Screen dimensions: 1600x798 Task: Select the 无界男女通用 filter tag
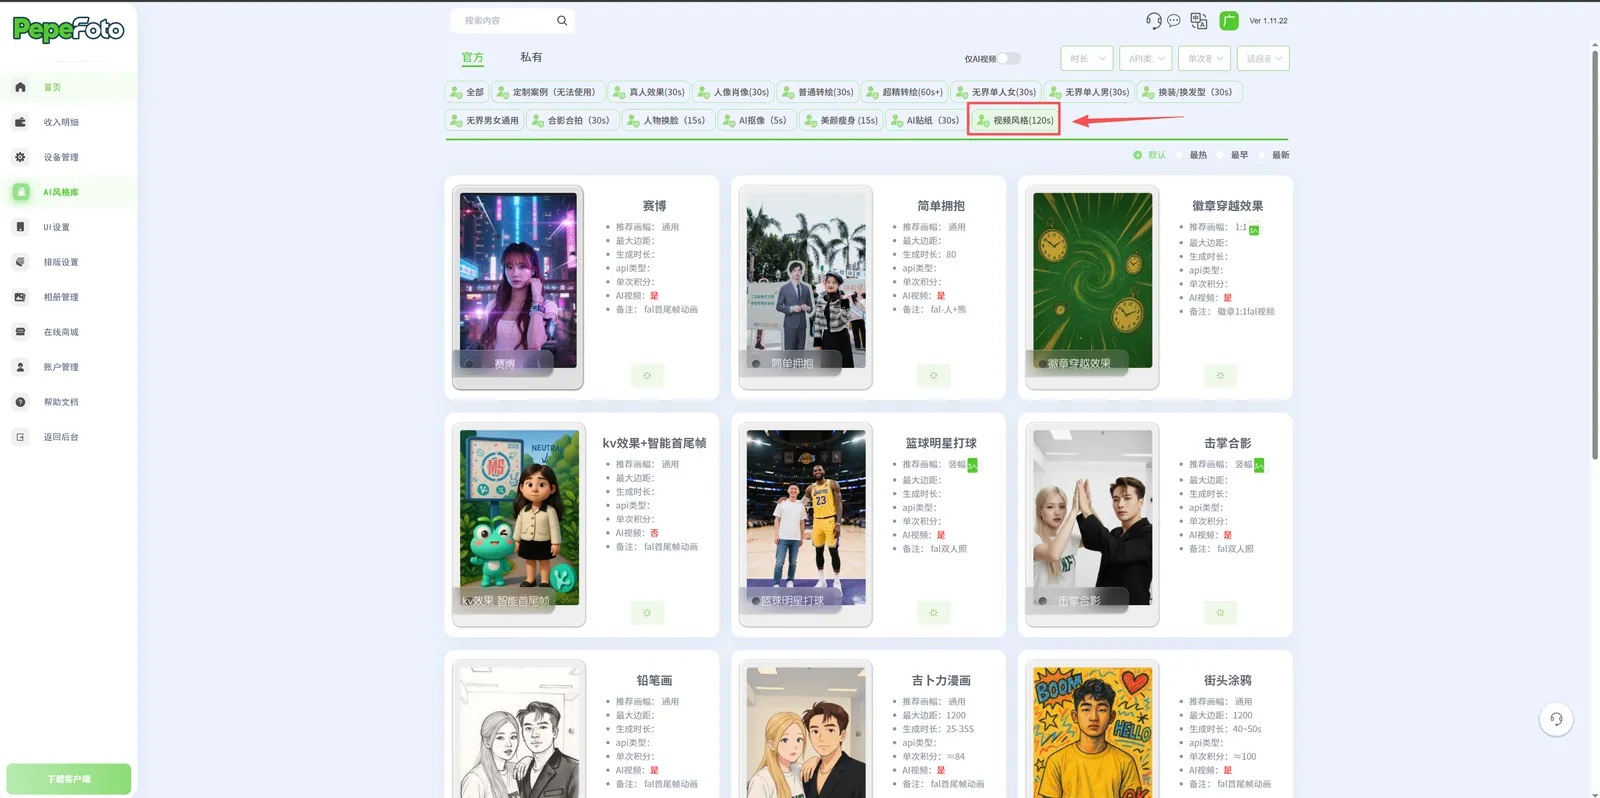pyautogui.click(x=484, y=121)
